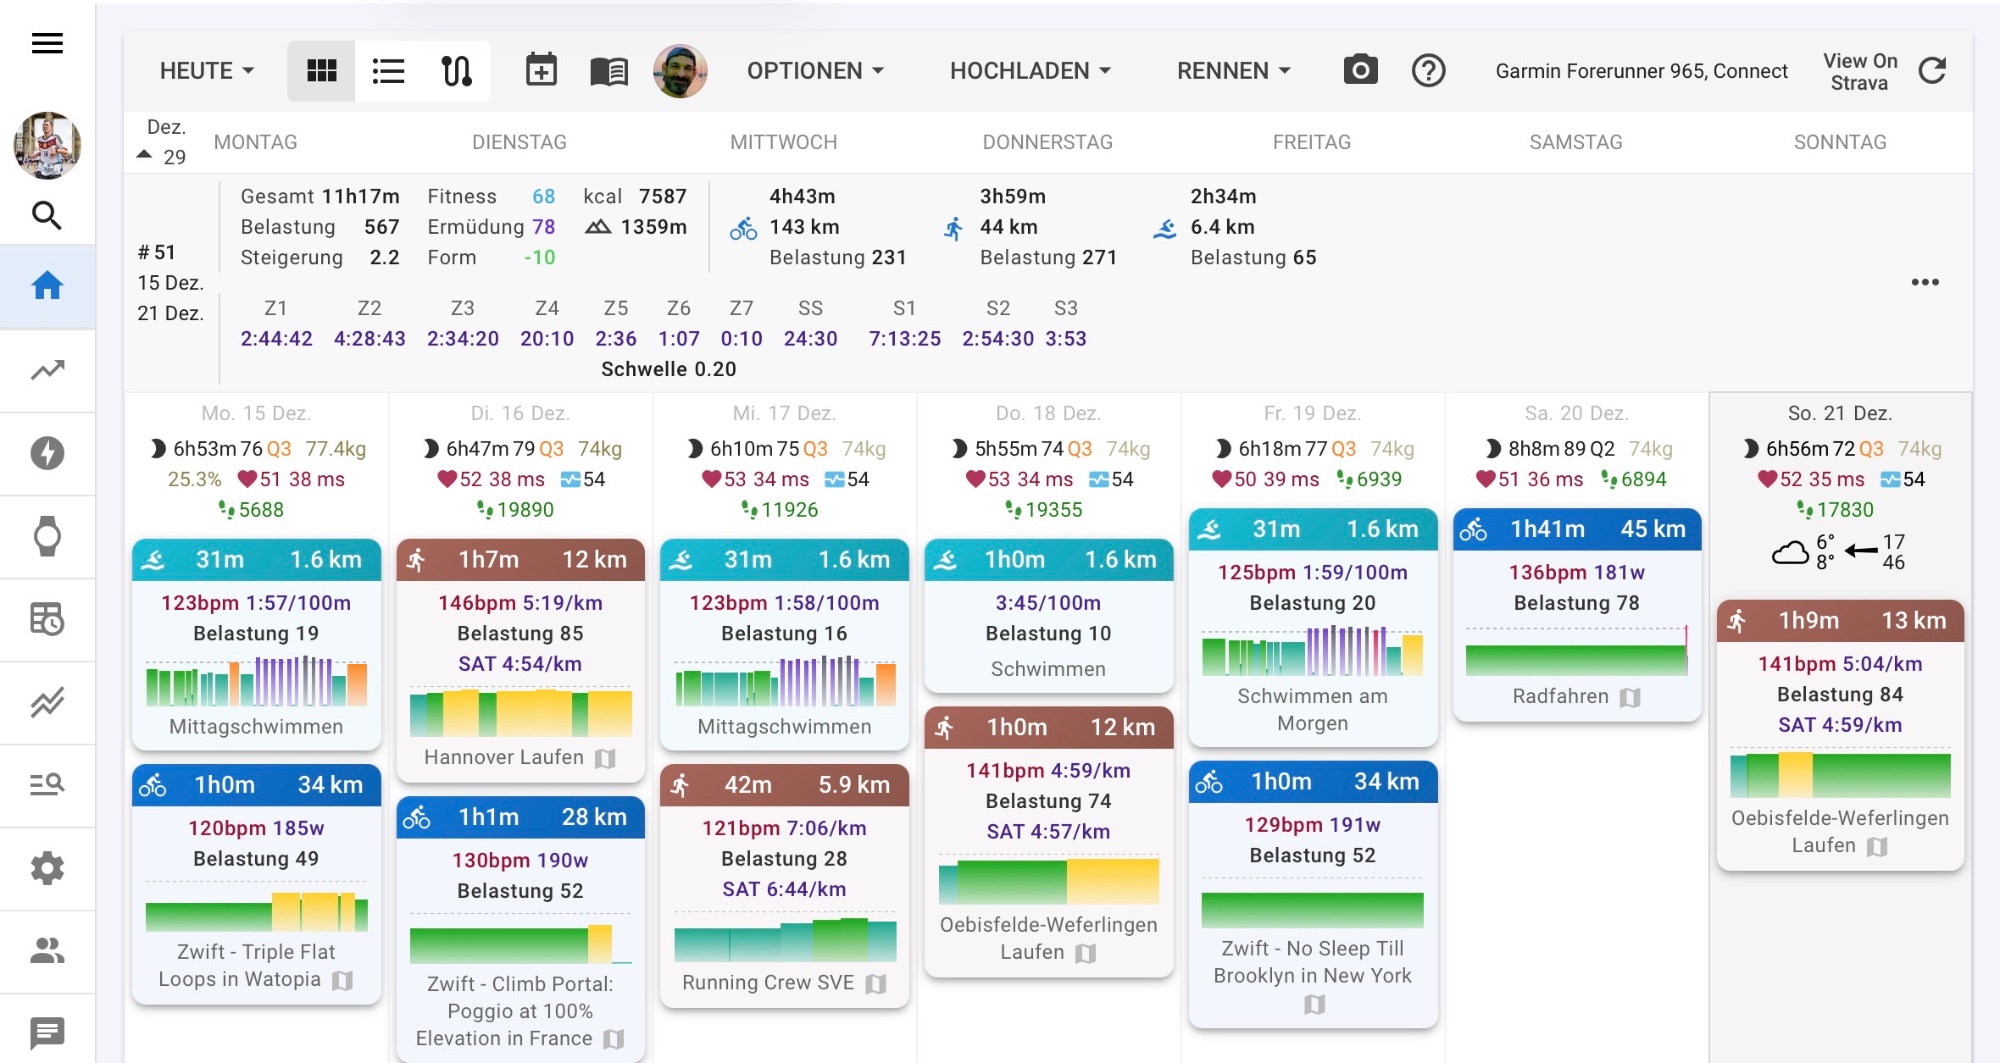Open the help question mark
Image resolution: width=2000 pixels, height=1063 pixels.
pyautogui.click(x=1428, y=70)
